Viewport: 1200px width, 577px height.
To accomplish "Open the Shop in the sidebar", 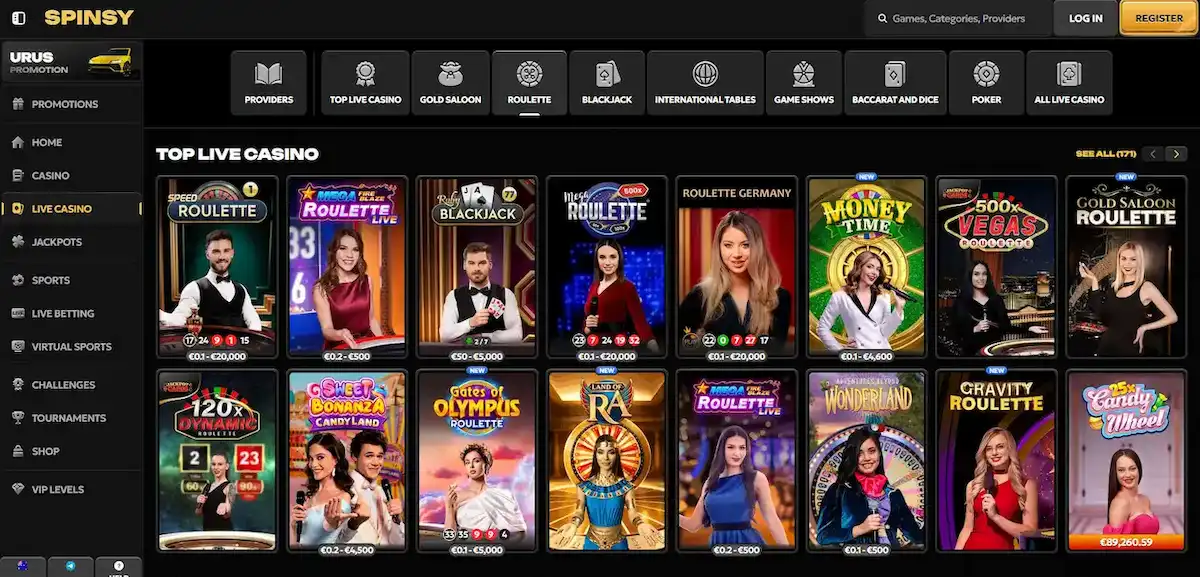I will tap(45, 451).
